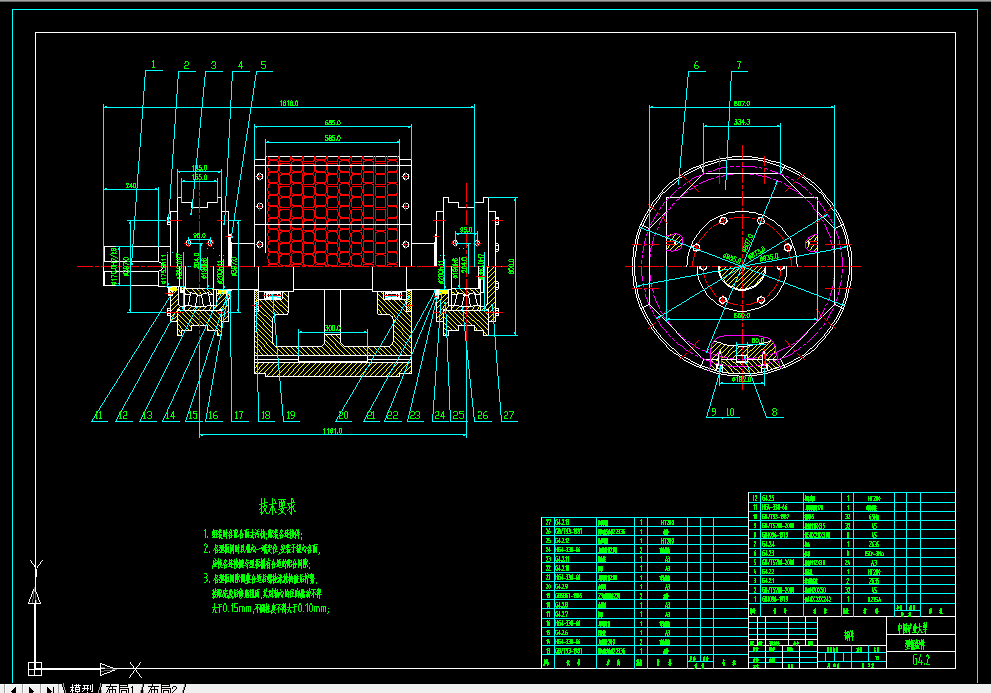Pick part balloon number 27
The height and width of the screenshot is (693, 991).
[509, 415]
